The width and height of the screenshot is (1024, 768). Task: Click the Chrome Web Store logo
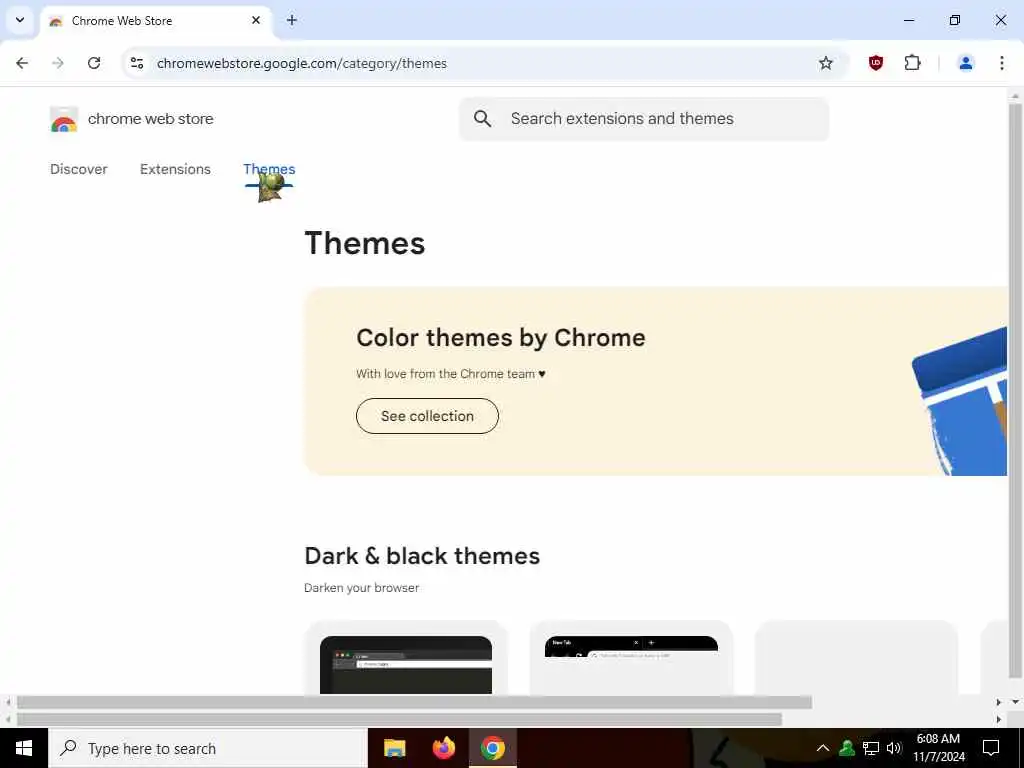[64, 120]
